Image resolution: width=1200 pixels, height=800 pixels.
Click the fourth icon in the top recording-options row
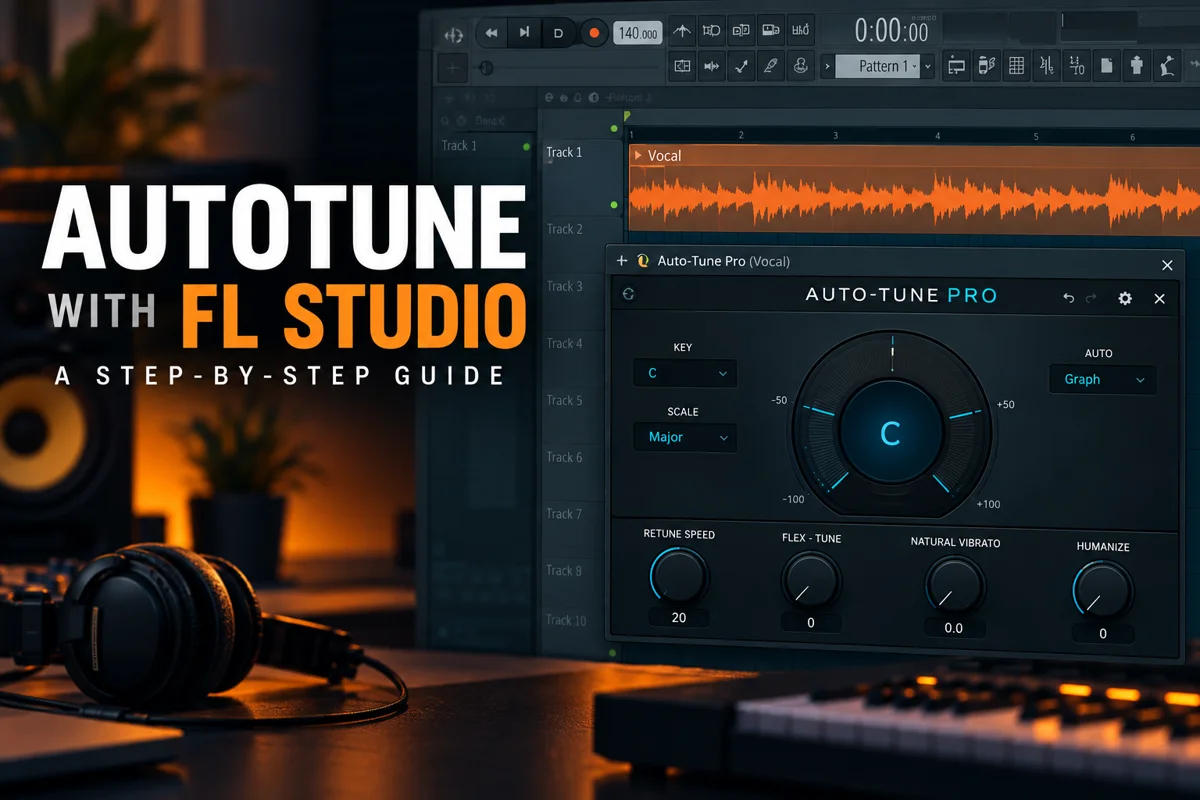(771, 31)
